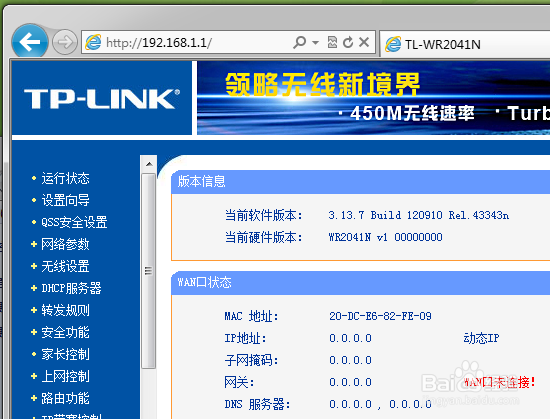Click the address bar showing 192.168.1.1
Viewport: 550px width, 419px height.
point(196,42)
